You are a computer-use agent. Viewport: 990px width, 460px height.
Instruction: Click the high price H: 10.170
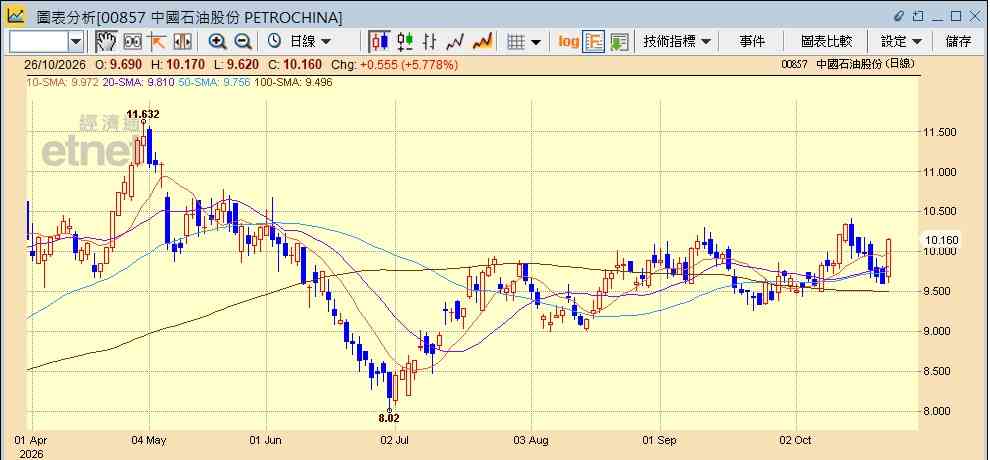click(178, 64)
